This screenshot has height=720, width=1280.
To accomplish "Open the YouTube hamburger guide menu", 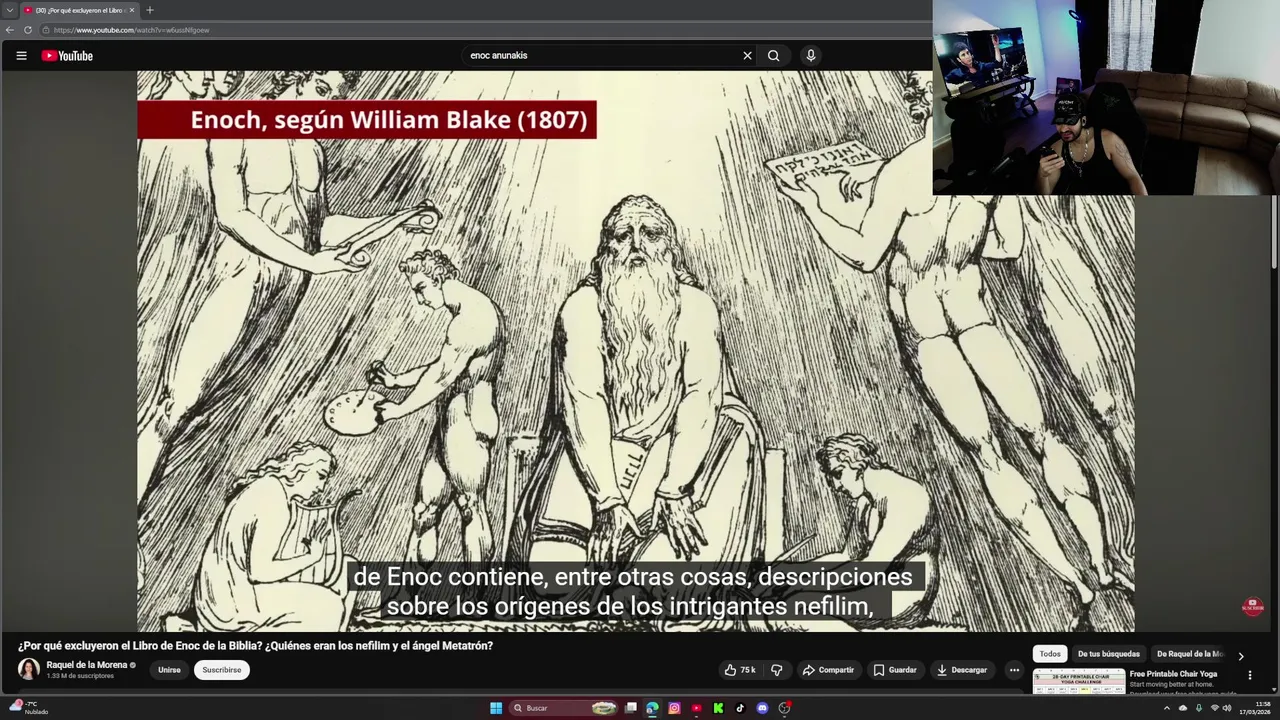I will coord(21,56).
